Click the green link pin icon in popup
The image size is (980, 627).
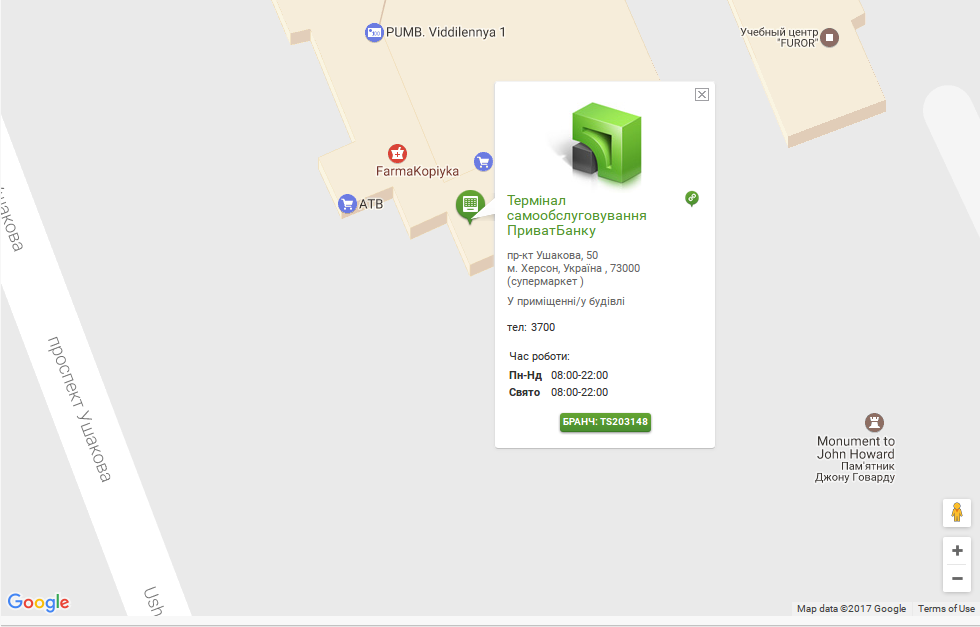tap(691, 199)
